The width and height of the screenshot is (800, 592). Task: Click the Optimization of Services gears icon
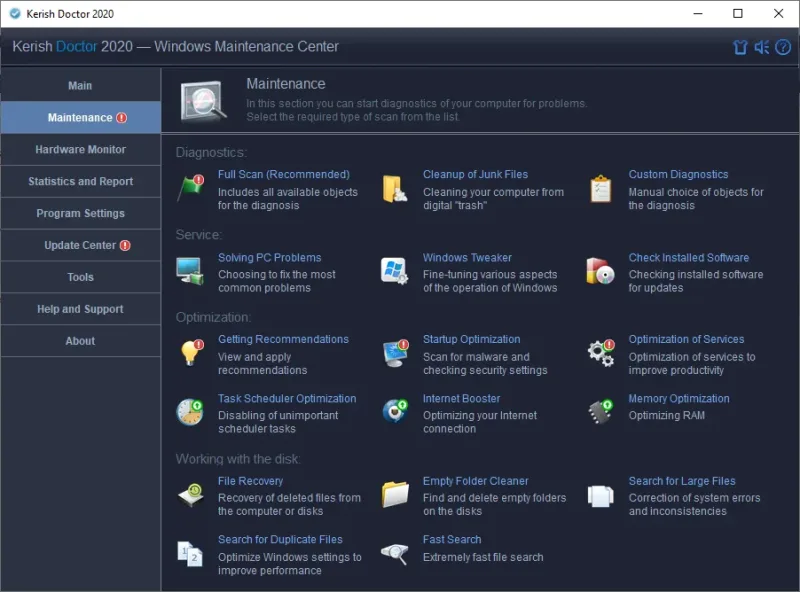[601, 353]
